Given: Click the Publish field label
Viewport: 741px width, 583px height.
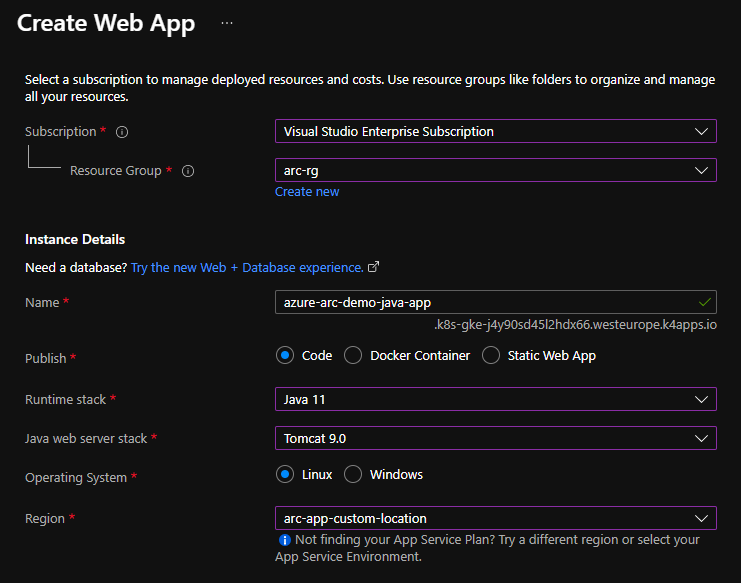Looking at the screenshot, I should pyautogui.click(x=46, y=359).
